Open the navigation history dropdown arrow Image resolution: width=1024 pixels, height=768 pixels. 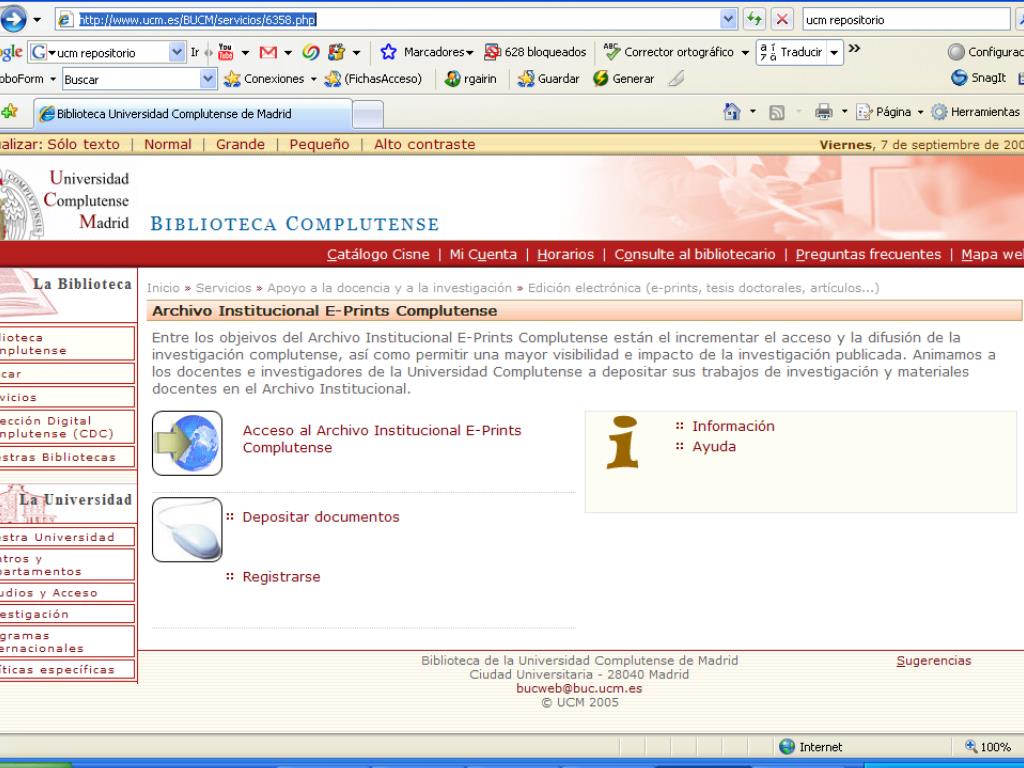(37, 20)
